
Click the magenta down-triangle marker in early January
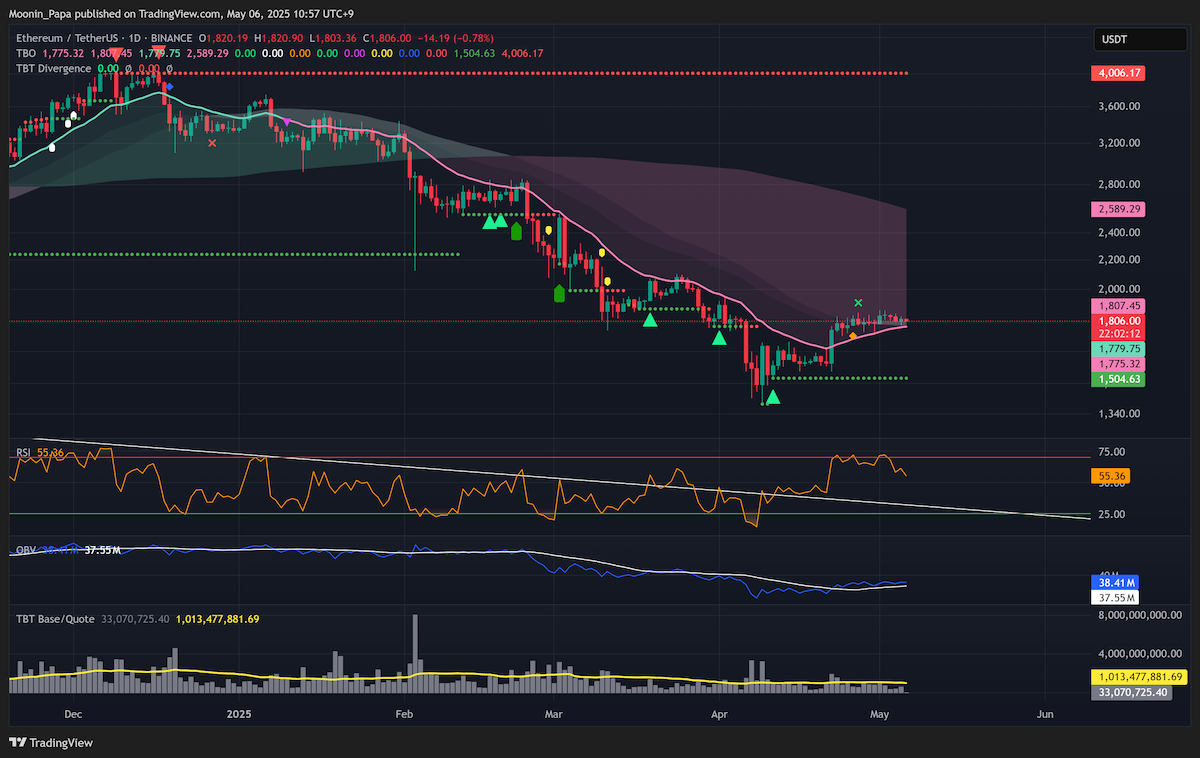pyautogui.click(x=287, y=121)
